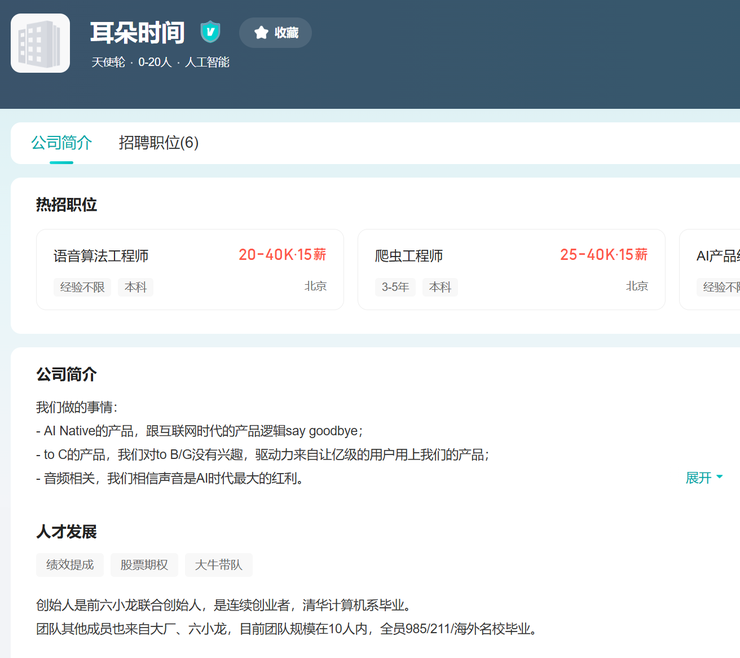The height and width of the screenshot is (658, 740).
Task: Open the 爬虫工程师 job listing
Action: (409, 256)
